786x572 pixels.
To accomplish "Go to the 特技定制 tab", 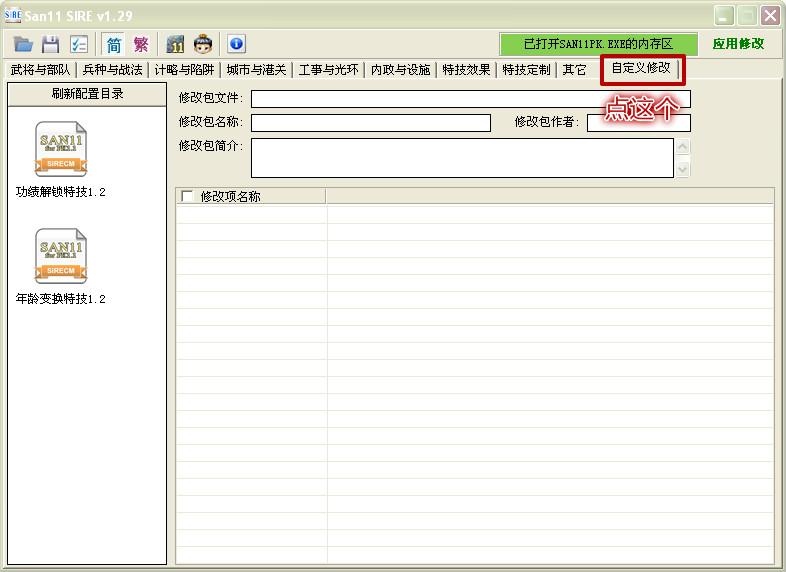I will pos(526,70).
